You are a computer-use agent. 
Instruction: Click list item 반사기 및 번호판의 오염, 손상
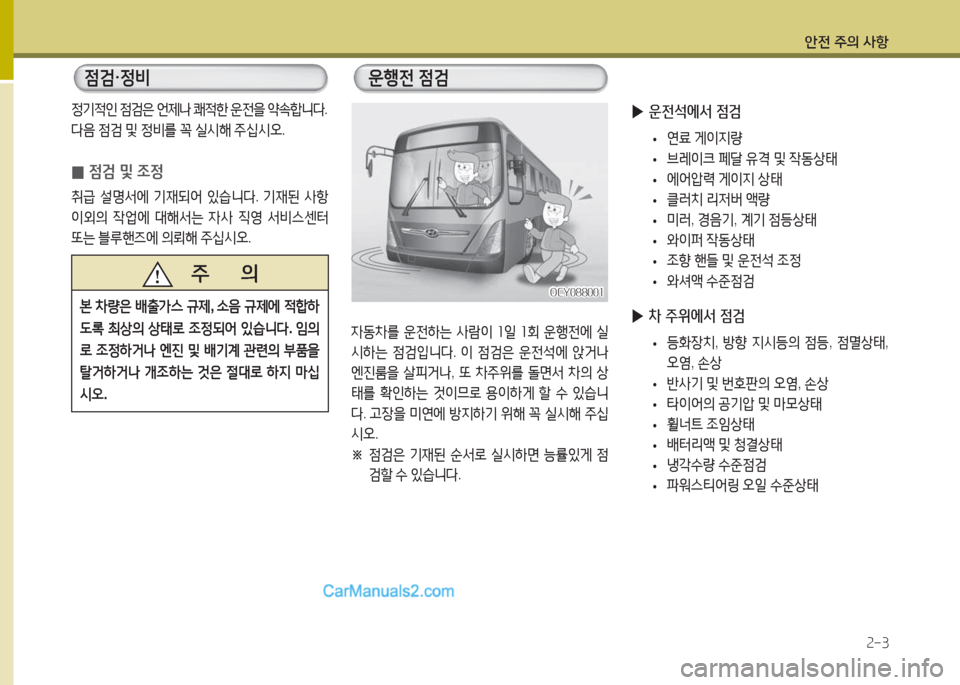click(x=747, y=384)
